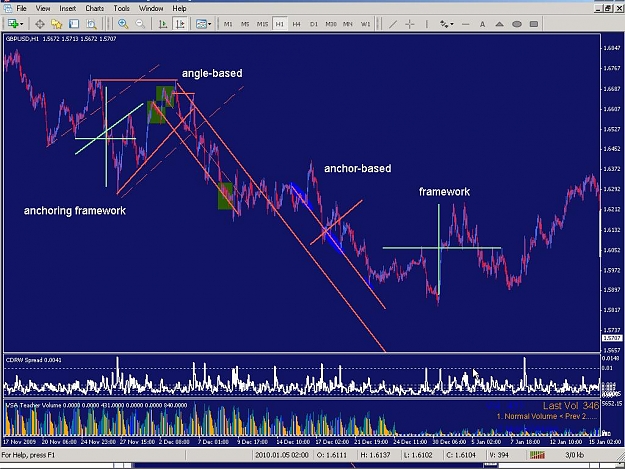Click the highlighted current price tag on price axis
This screenshot has height=469, width=625.
coord(611,338)
